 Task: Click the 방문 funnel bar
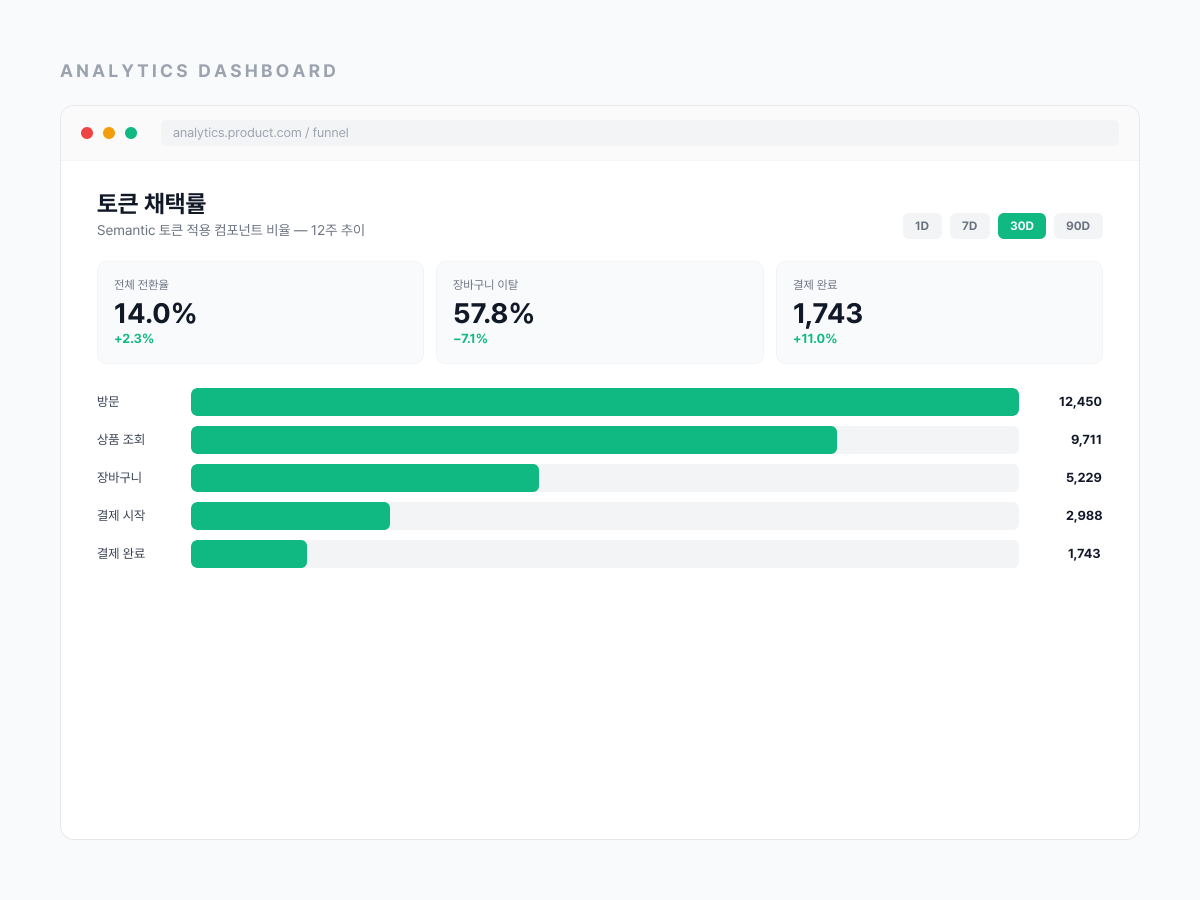pos(605,402)
